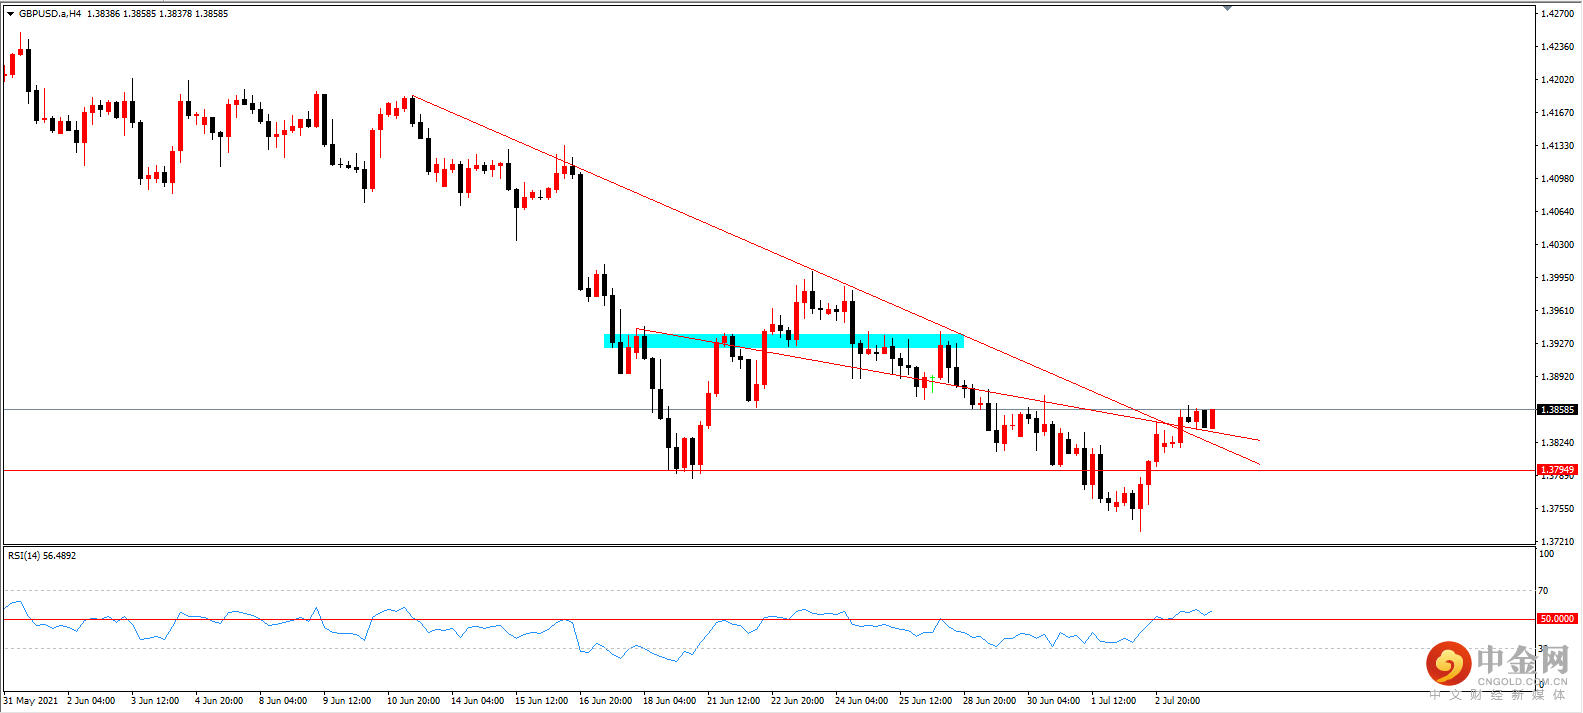
Task: Click the chart shift triangle marker at top
Action: click(x=1227, y=8)
